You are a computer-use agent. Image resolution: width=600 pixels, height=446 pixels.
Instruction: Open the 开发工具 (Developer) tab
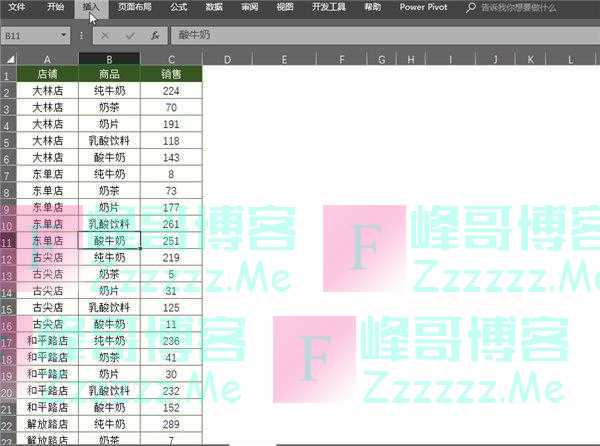click(x=330, y=6)
